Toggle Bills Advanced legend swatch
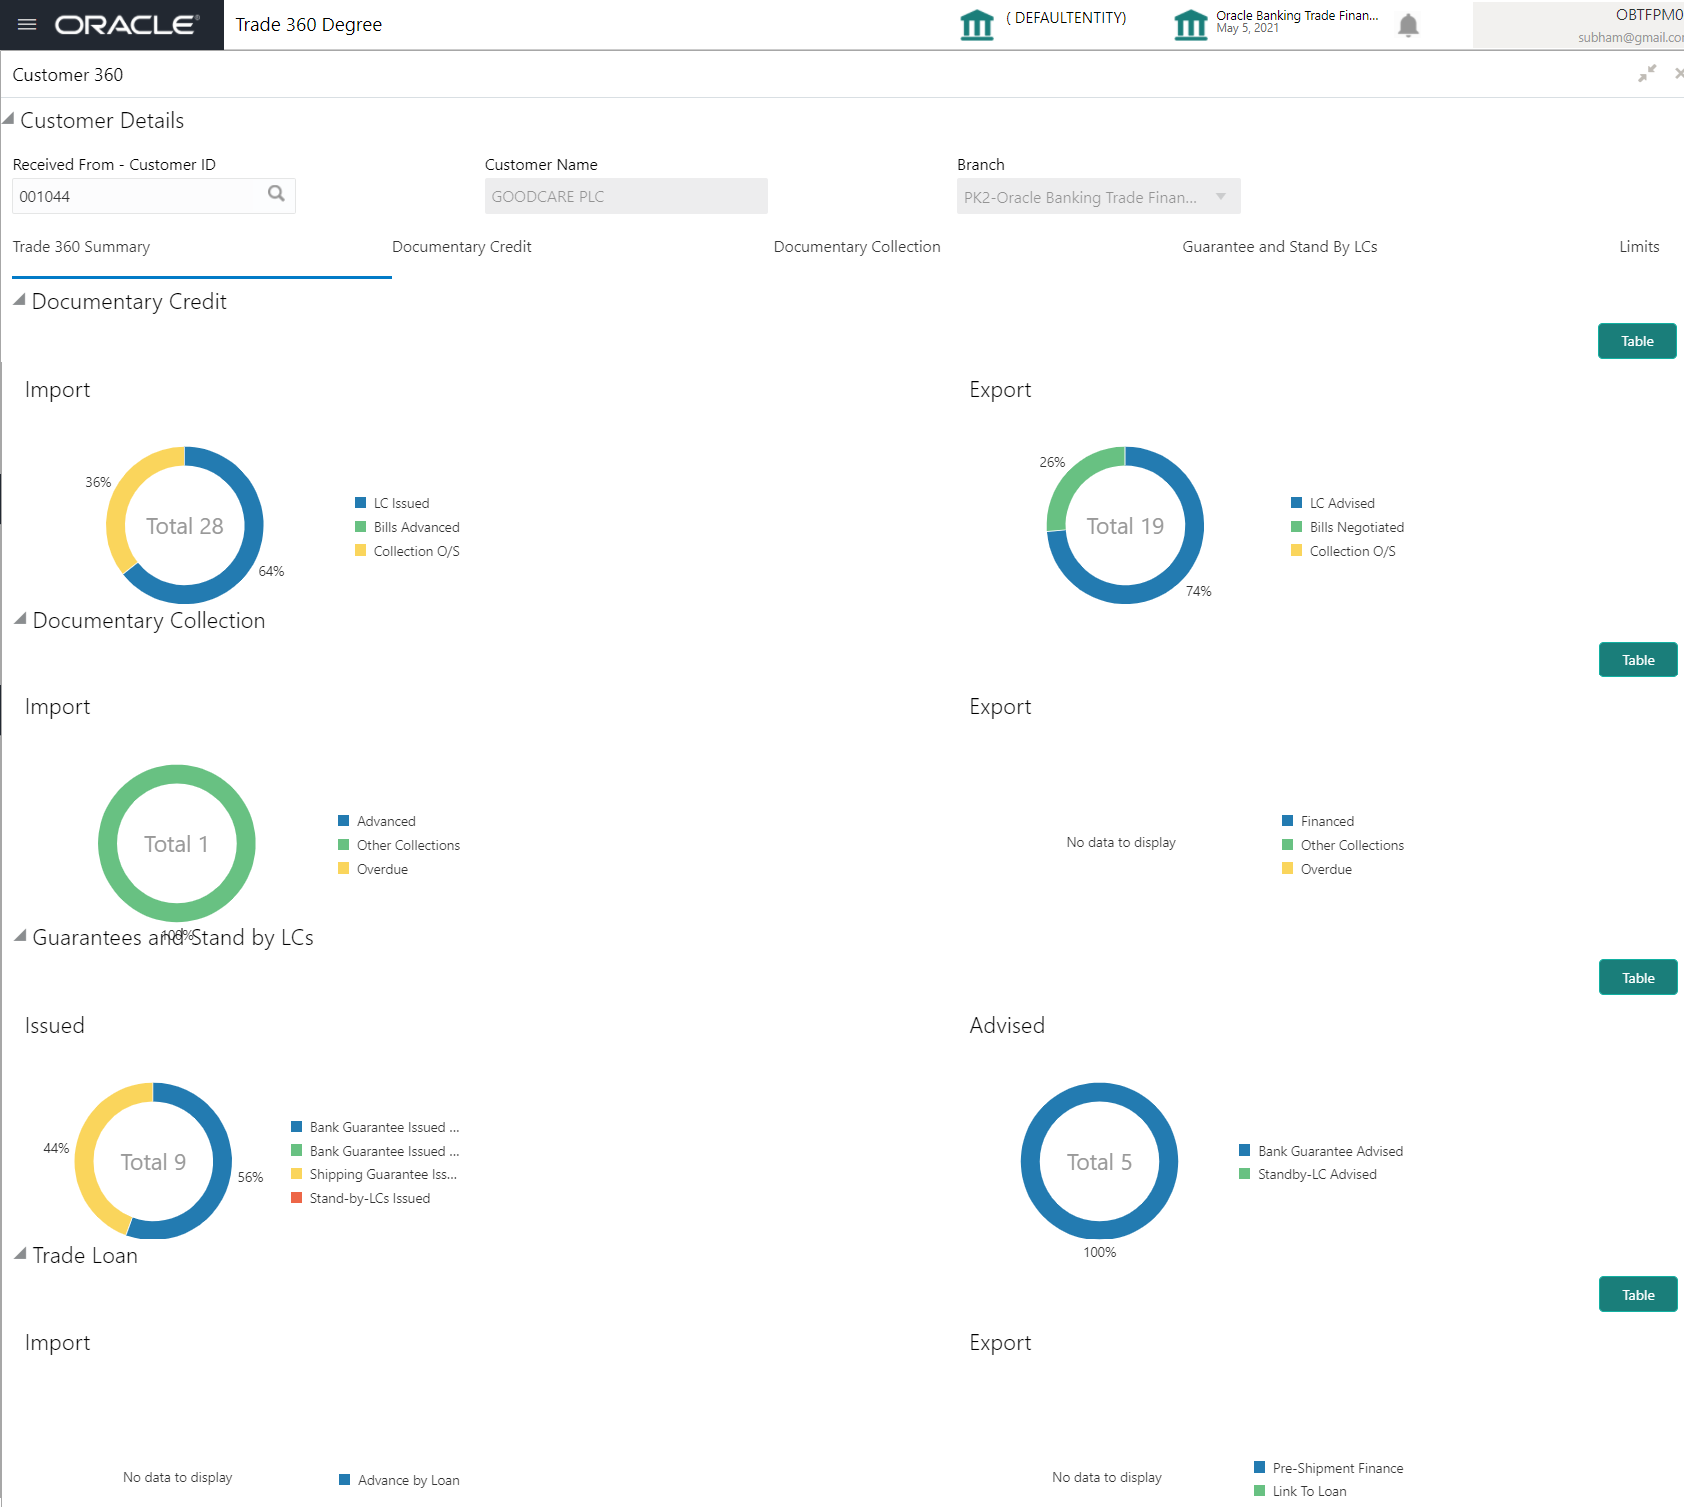Screen dimensions: 1684x1507 [361, 527]
